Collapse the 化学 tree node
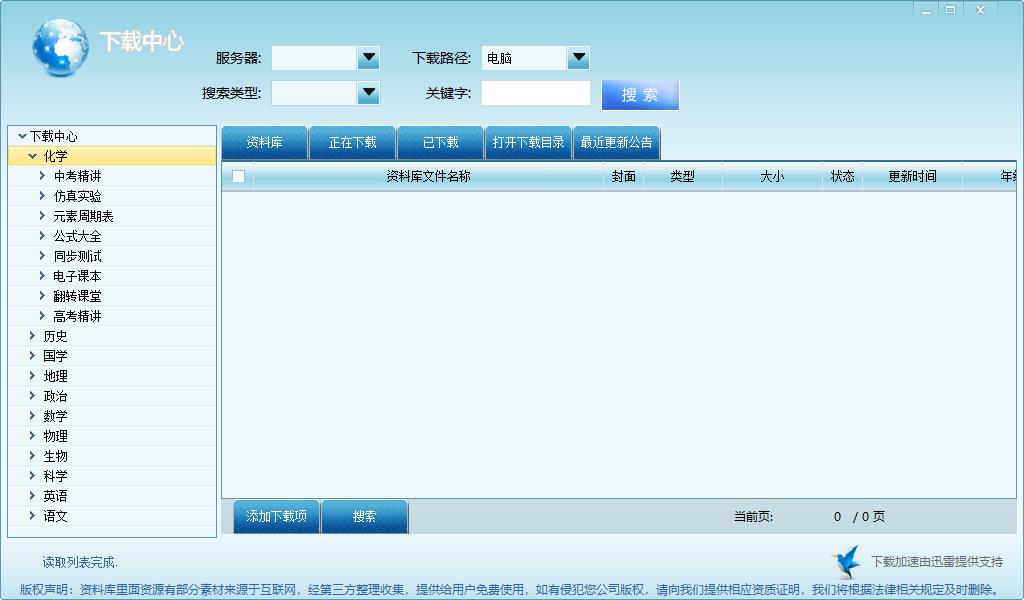The height and width of the screenshot is (600, 1024). point(32,156)
